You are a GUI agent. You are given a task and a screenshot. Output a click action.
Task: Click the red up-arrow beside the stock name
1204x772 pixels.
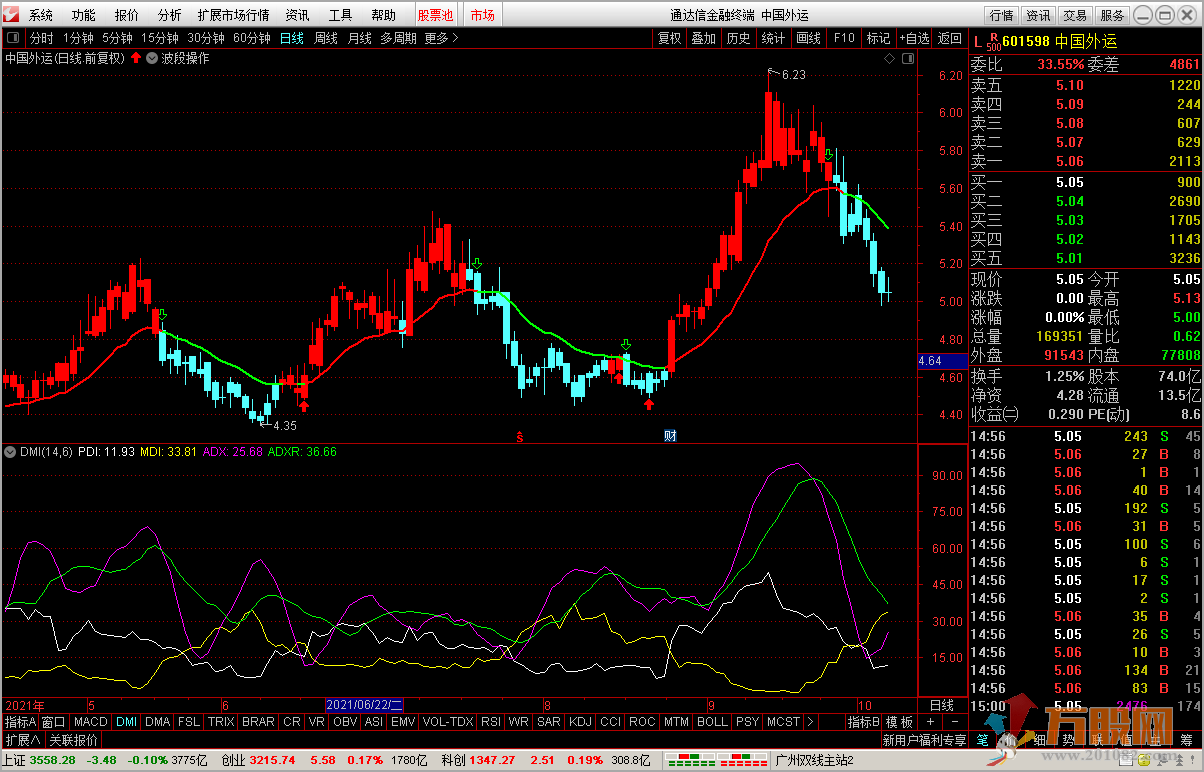tap(136, 58)
